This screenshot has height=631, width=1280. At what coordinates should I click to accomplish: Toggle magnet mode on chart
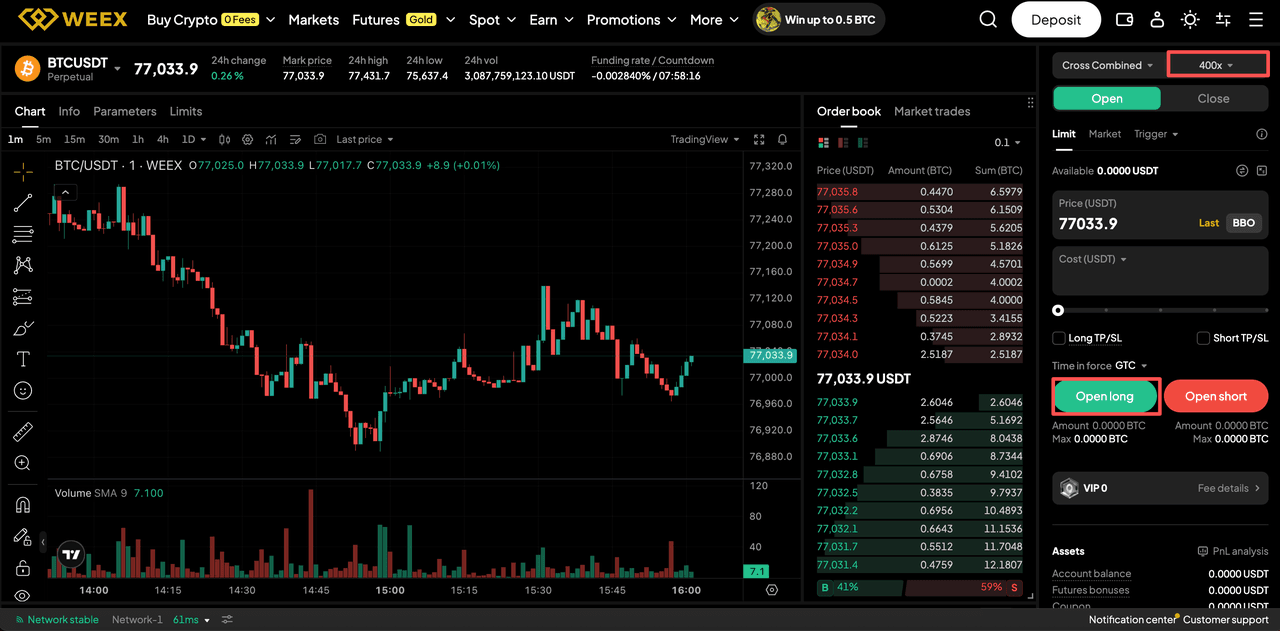pos(23,505)
